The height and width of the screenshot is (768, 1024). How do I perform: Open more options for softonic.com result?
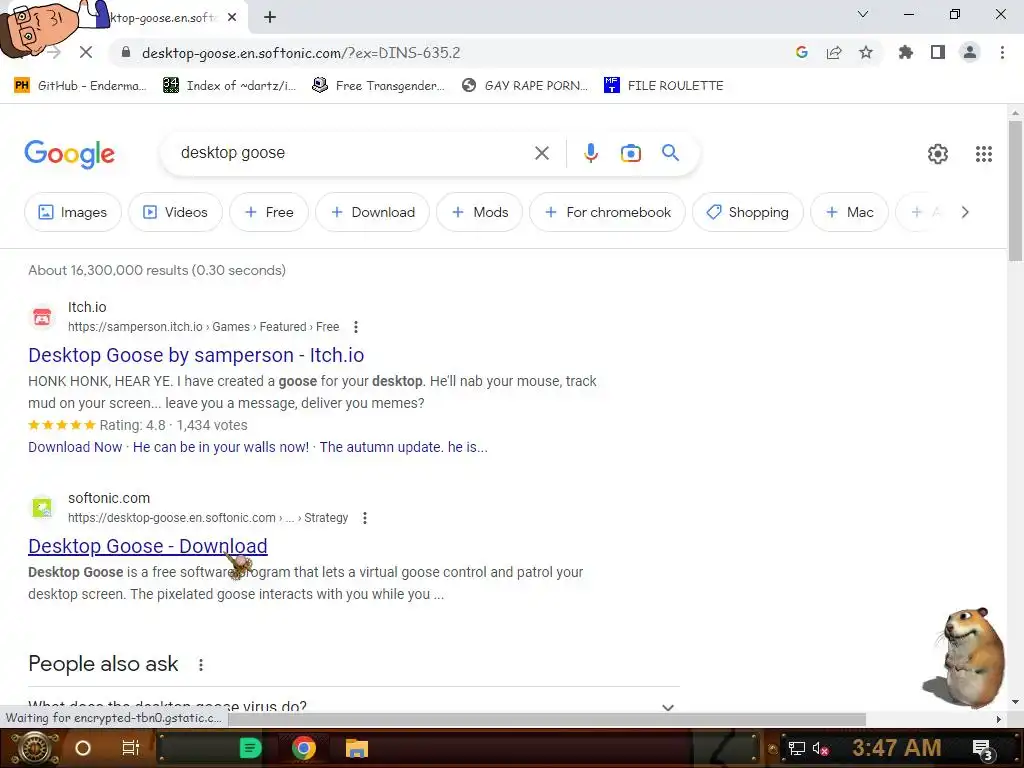coord(364,518)
